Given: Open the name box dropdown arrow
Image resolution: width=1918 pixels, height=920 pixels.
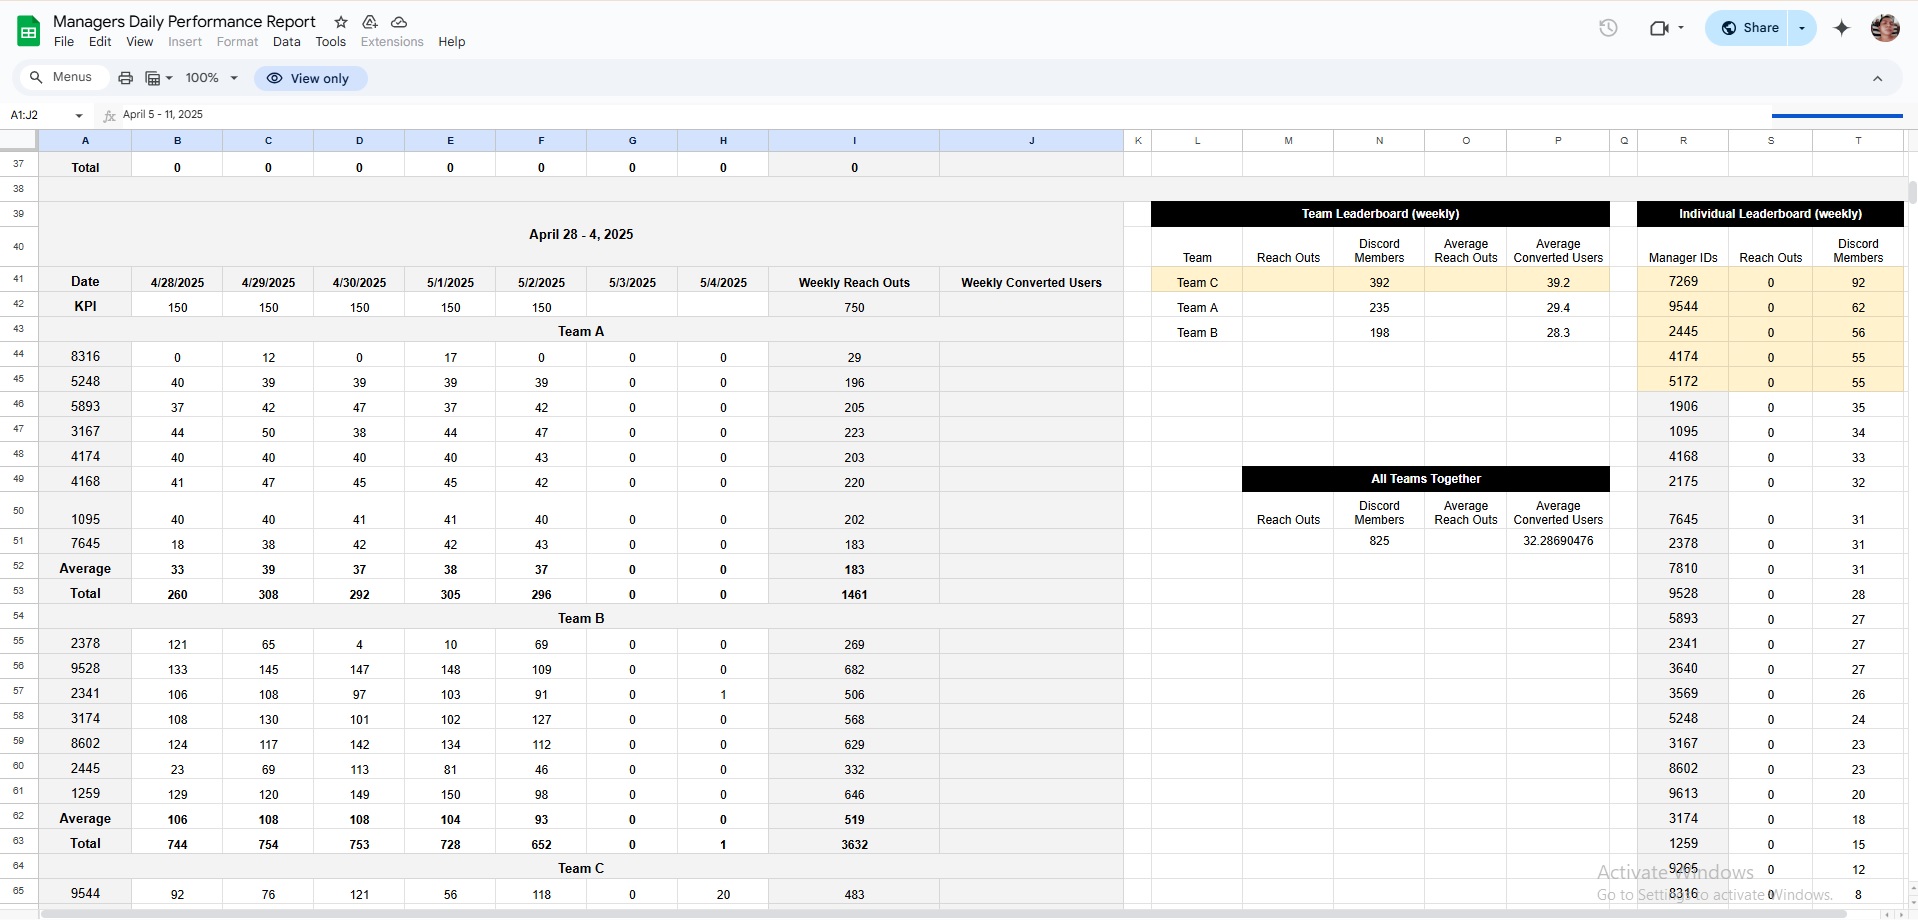Looking at the screenshot, I should click(x=79, y=115).
